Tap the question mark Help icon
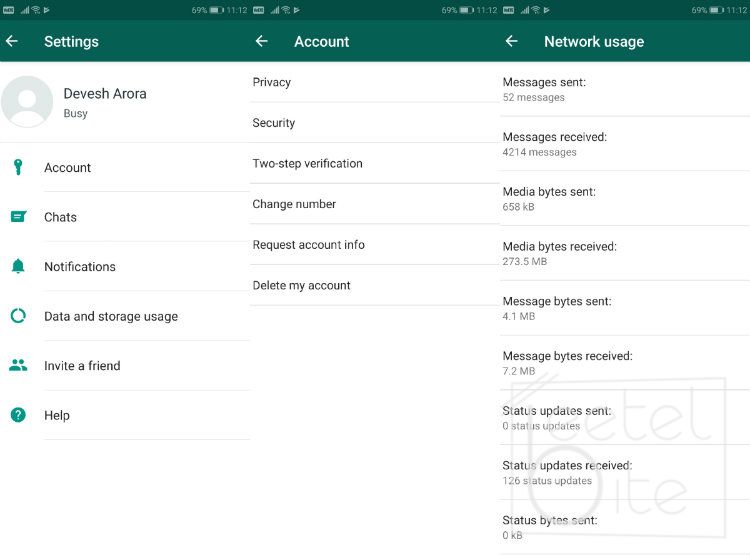The image size is (750, 555). 18,415
